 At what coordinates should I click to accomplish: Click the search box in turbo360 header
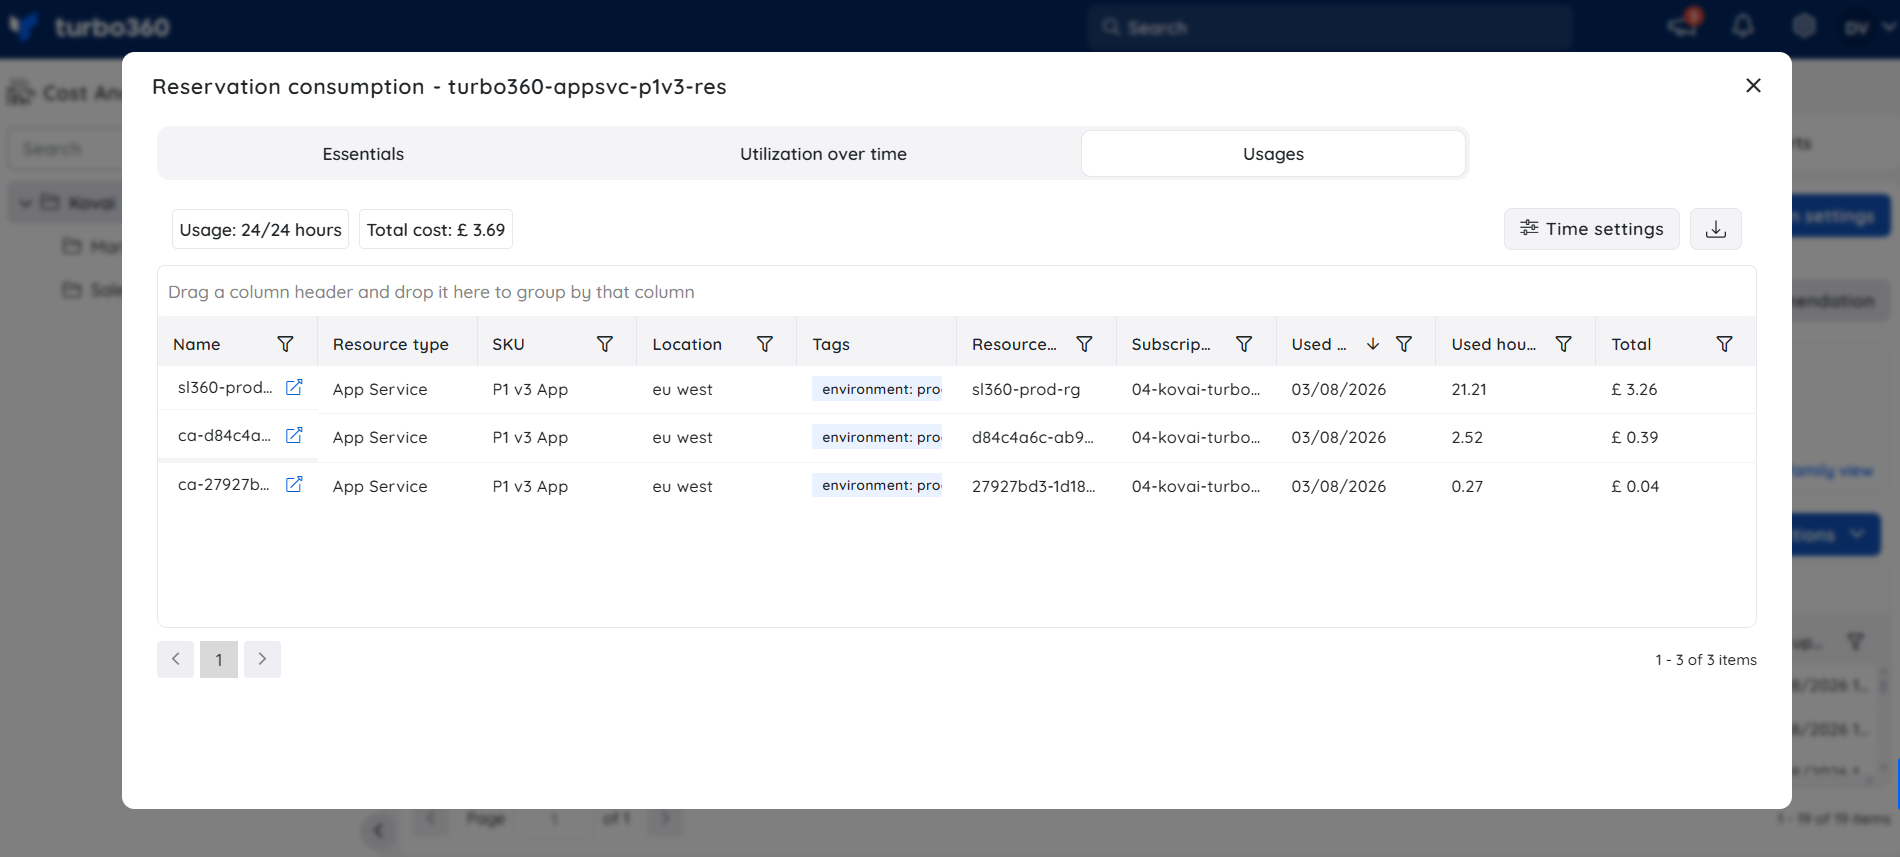pyautogui.click(x=1330, y=27)
